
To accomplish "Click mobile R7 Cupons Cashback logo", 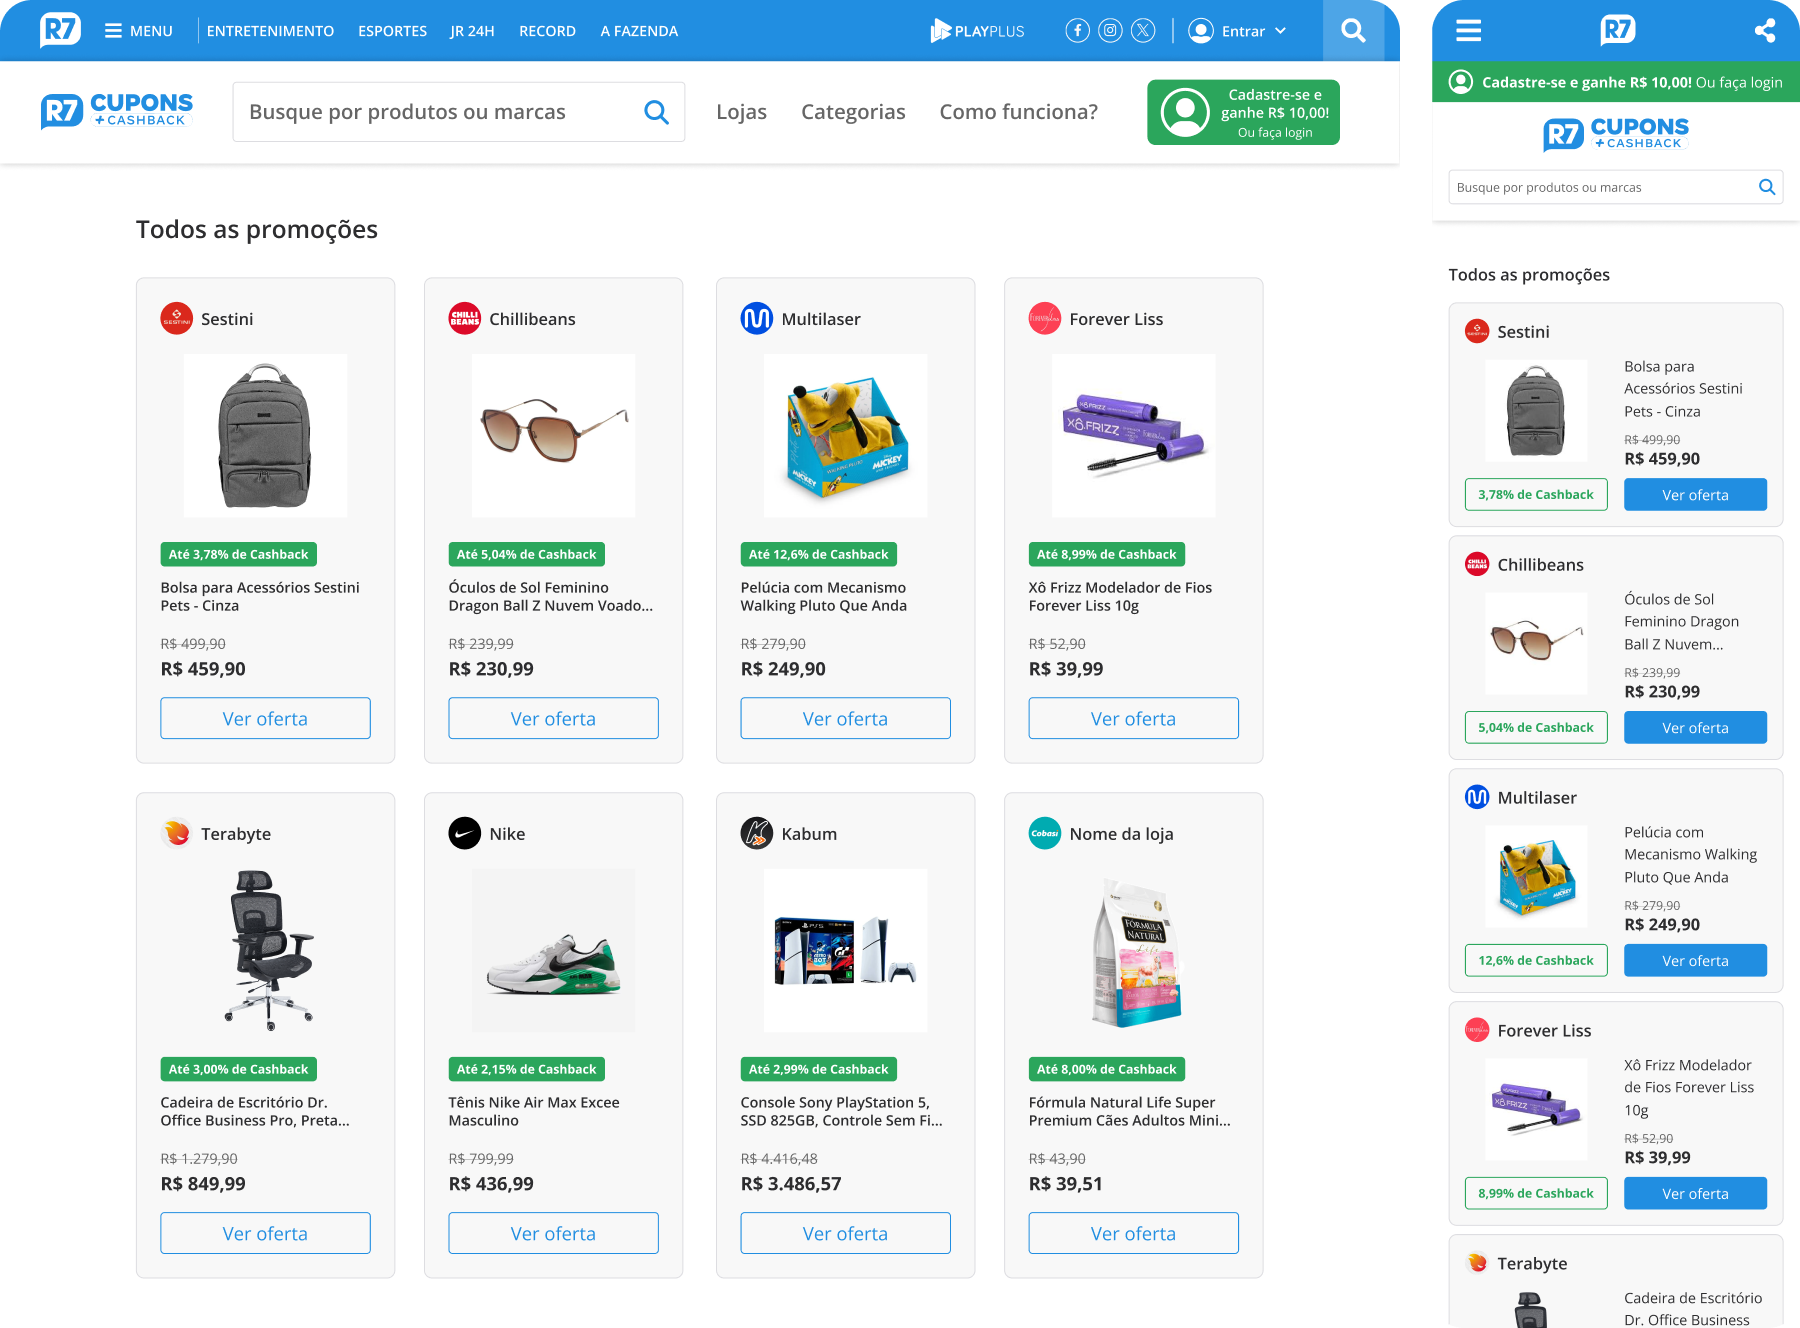I will click(1616, 134).
